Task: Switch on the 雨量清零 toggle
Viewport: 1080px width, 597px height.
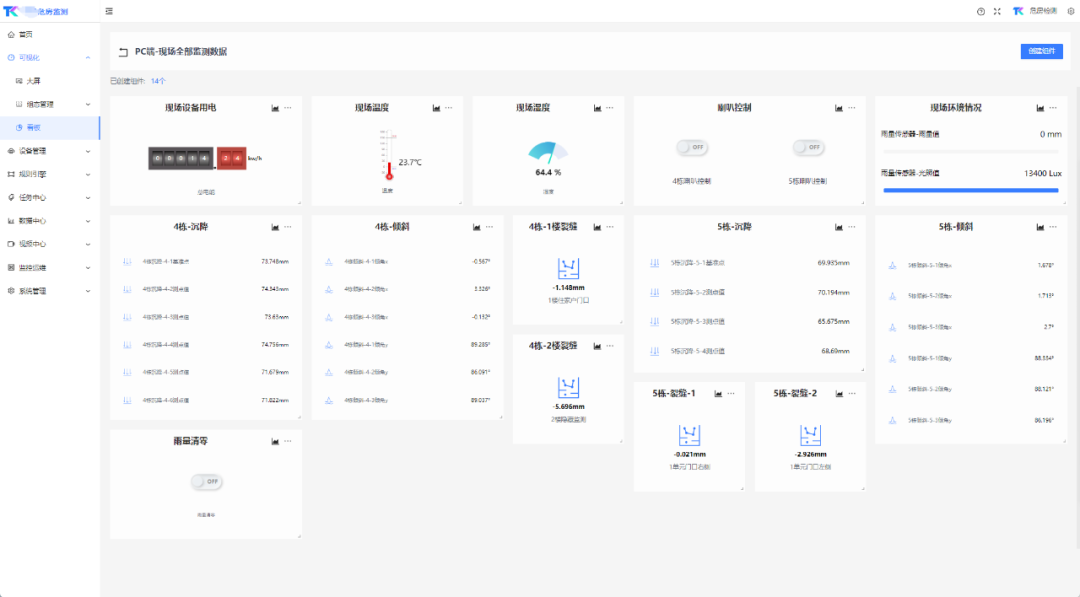Action: pos(206,482)
